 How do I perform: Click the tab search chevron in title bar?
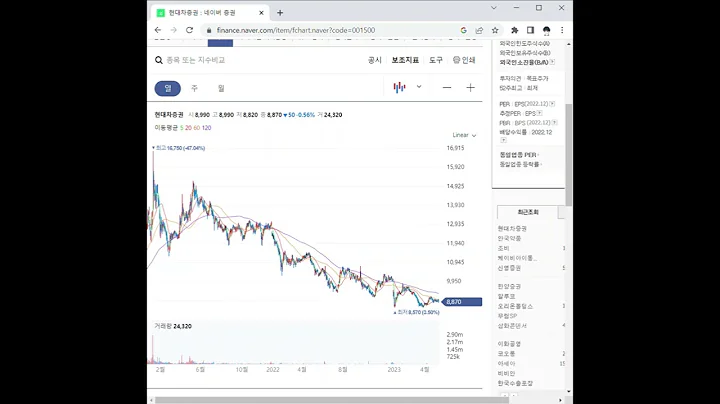[x=494, y=8]
